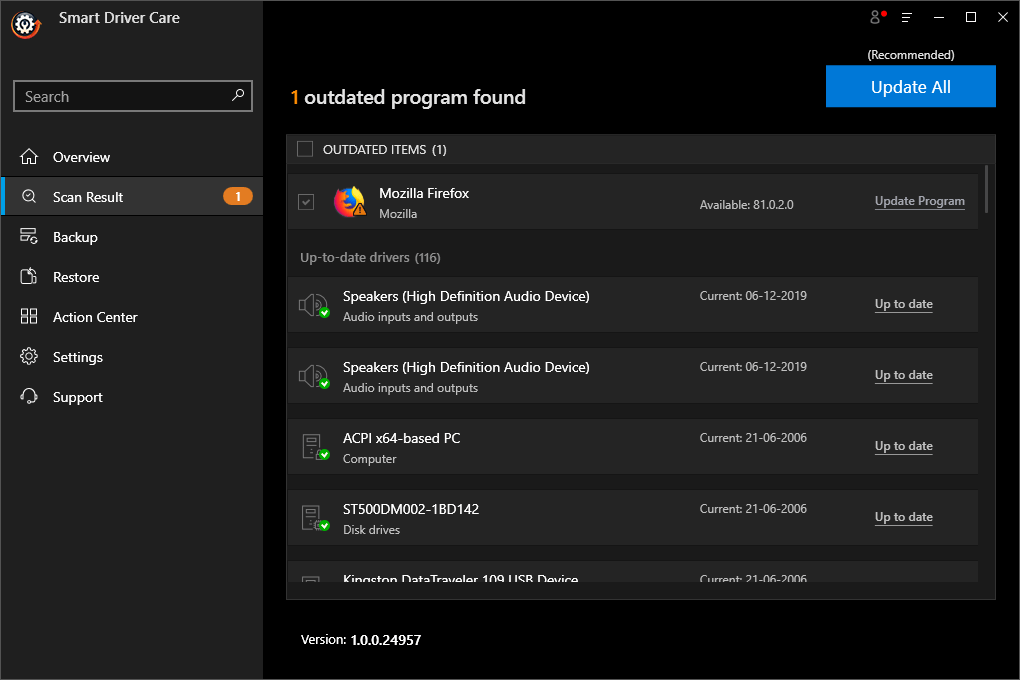1020x680 pixels.
Task: Open the hamburger menu near minimize button
Action: 906,17
